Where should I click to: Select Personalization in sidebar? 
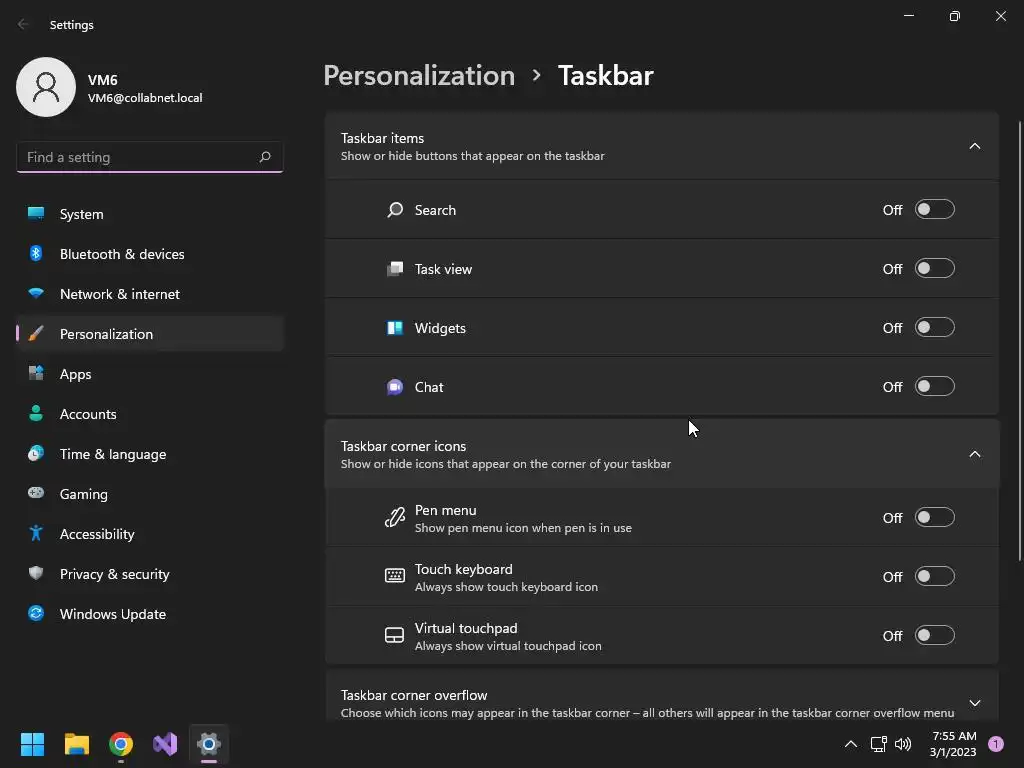150,334
